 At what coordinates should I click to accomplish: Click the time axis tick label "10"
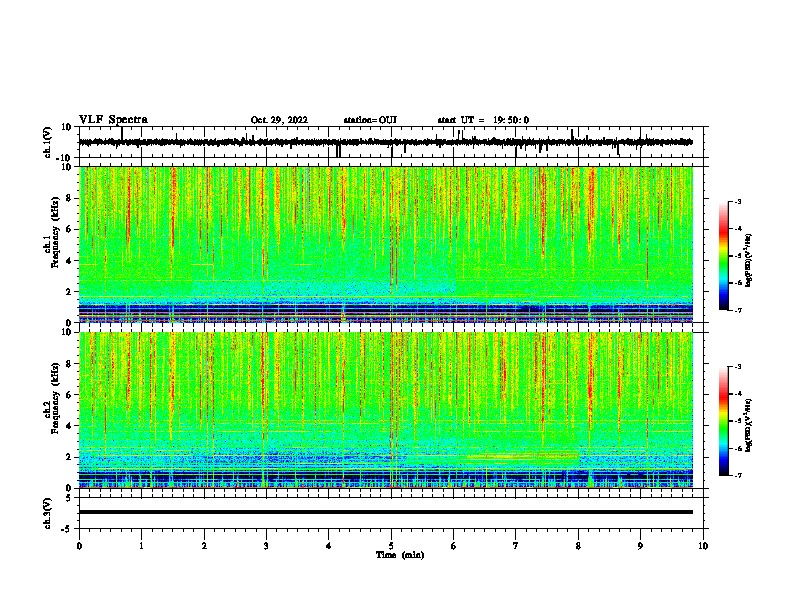[x=703, y=546]
